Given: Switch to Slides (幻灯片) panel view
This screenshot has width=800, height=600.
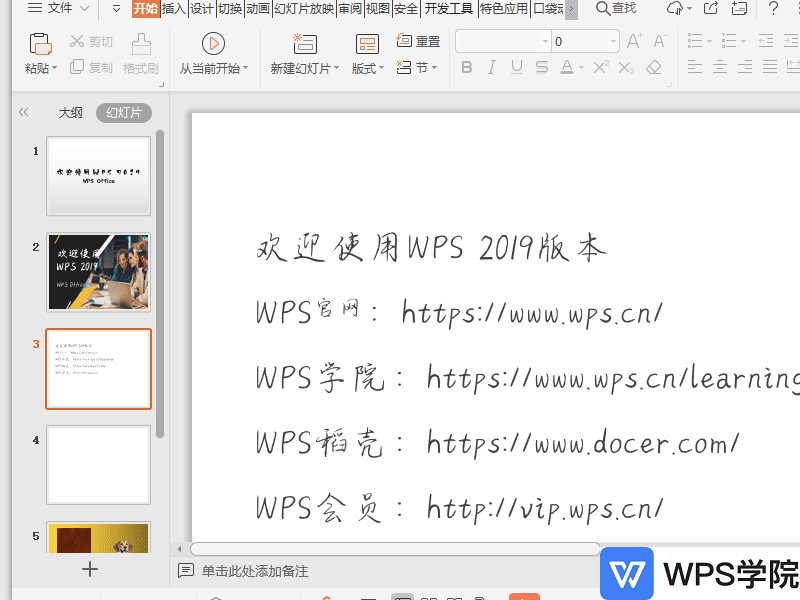Looking at the screenshot, I should pyautogui.click(x=124, y=113).
